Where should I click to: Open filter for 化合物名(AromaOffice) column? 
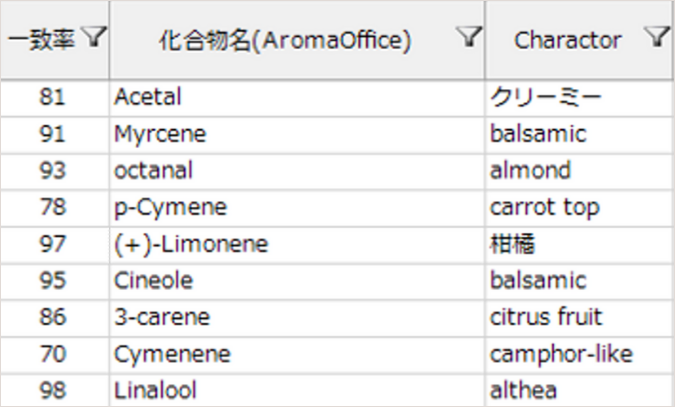pos(469,38)
